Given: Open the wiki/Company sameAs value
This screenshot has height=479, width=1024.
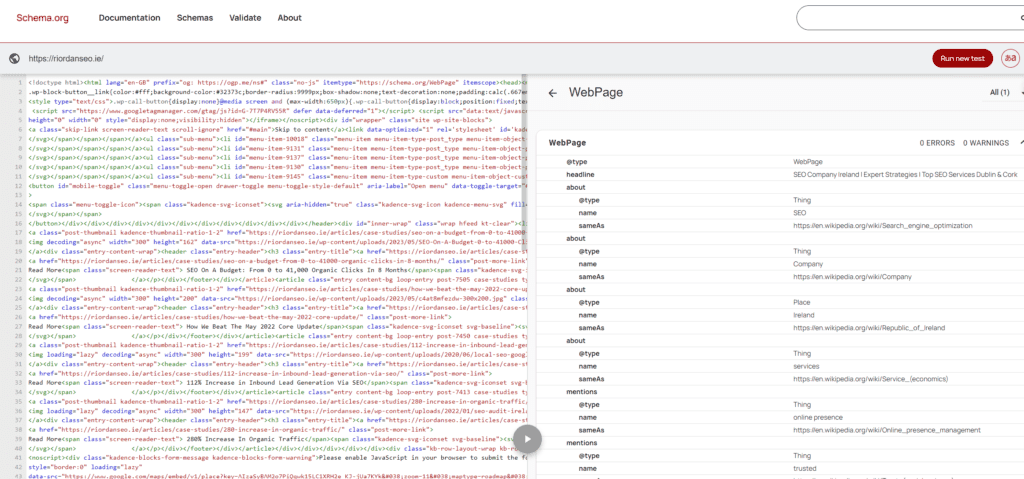Looking at the screenshot, I should (852, 276).
